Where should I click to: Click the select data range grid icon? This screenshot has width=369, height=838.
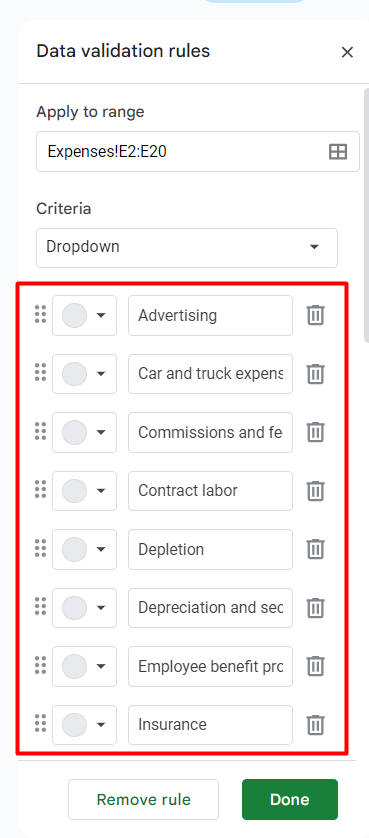click(337, 152)
